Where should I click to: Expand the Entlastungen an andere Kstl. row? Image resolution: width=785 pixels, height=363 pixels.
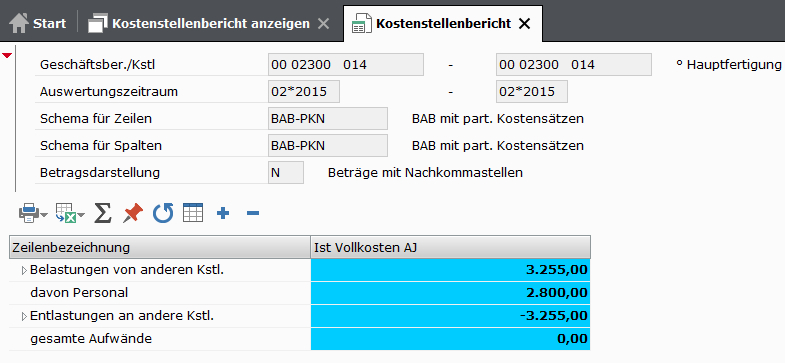(24, 316)
